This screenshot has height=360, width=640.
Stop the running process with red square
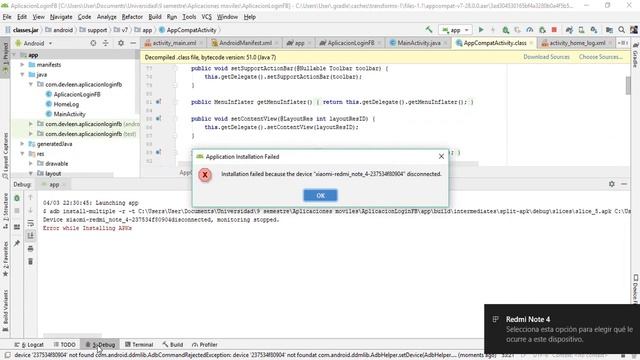[554, 30]
